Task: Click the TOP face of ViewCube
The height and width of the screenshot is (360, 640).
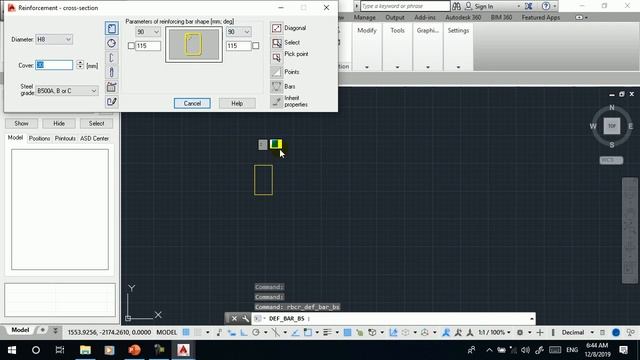Action: [612, 126]
